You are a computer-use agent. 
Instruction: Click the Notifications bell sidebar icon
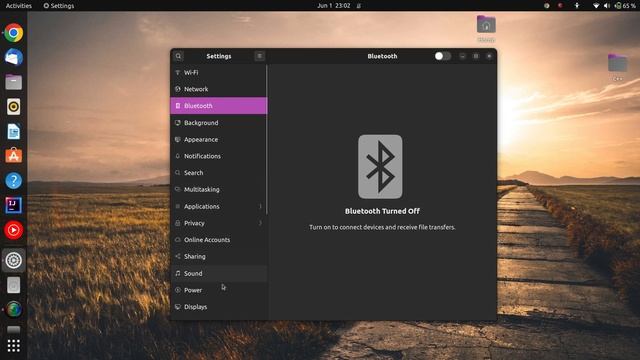(x=178, y=156)
